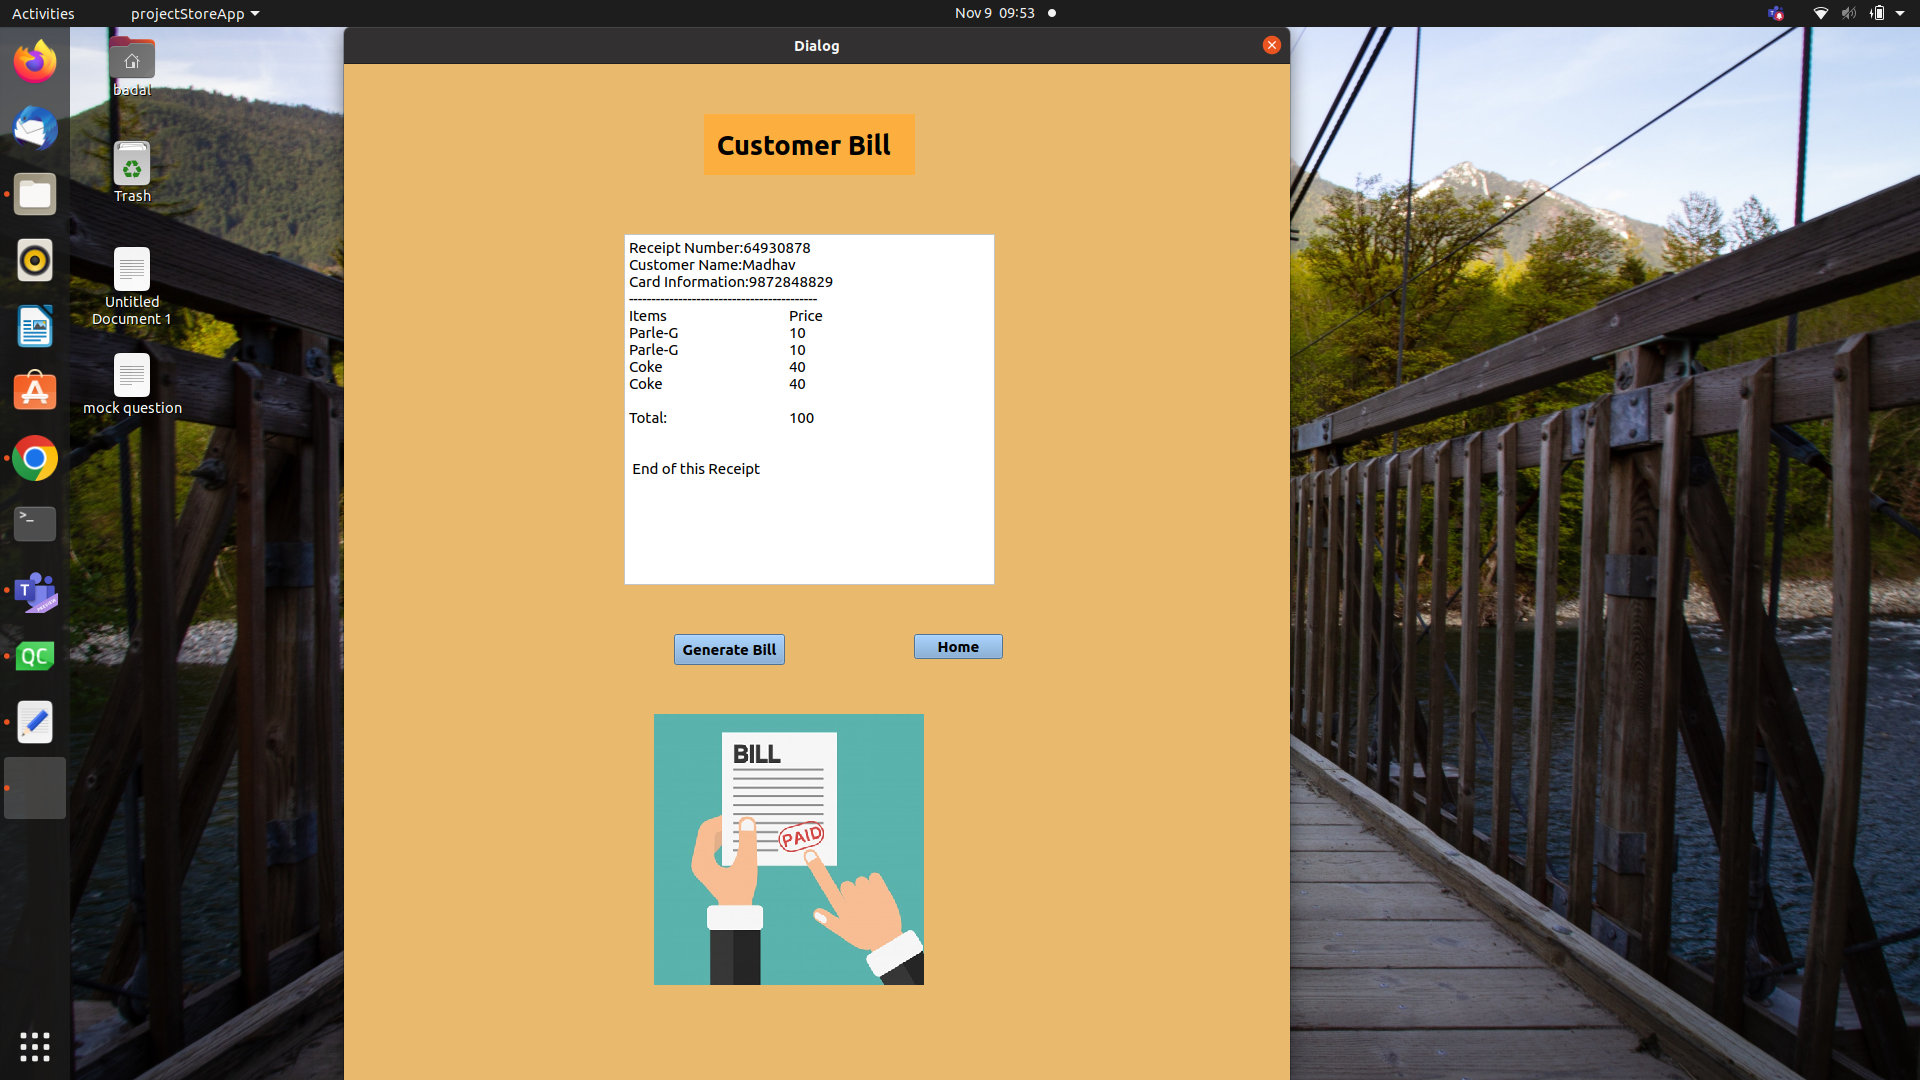Show applications grid
The height and width of the screenshot is (1080, 1920).
coord(35,1047)
